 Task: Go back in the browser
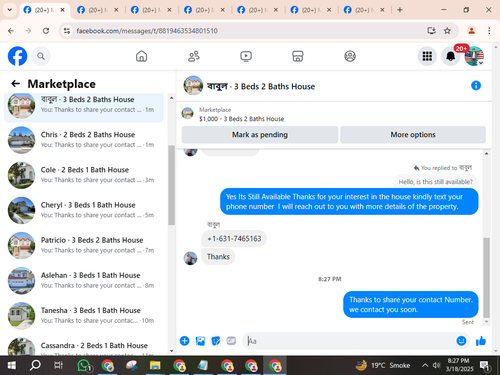11,31
